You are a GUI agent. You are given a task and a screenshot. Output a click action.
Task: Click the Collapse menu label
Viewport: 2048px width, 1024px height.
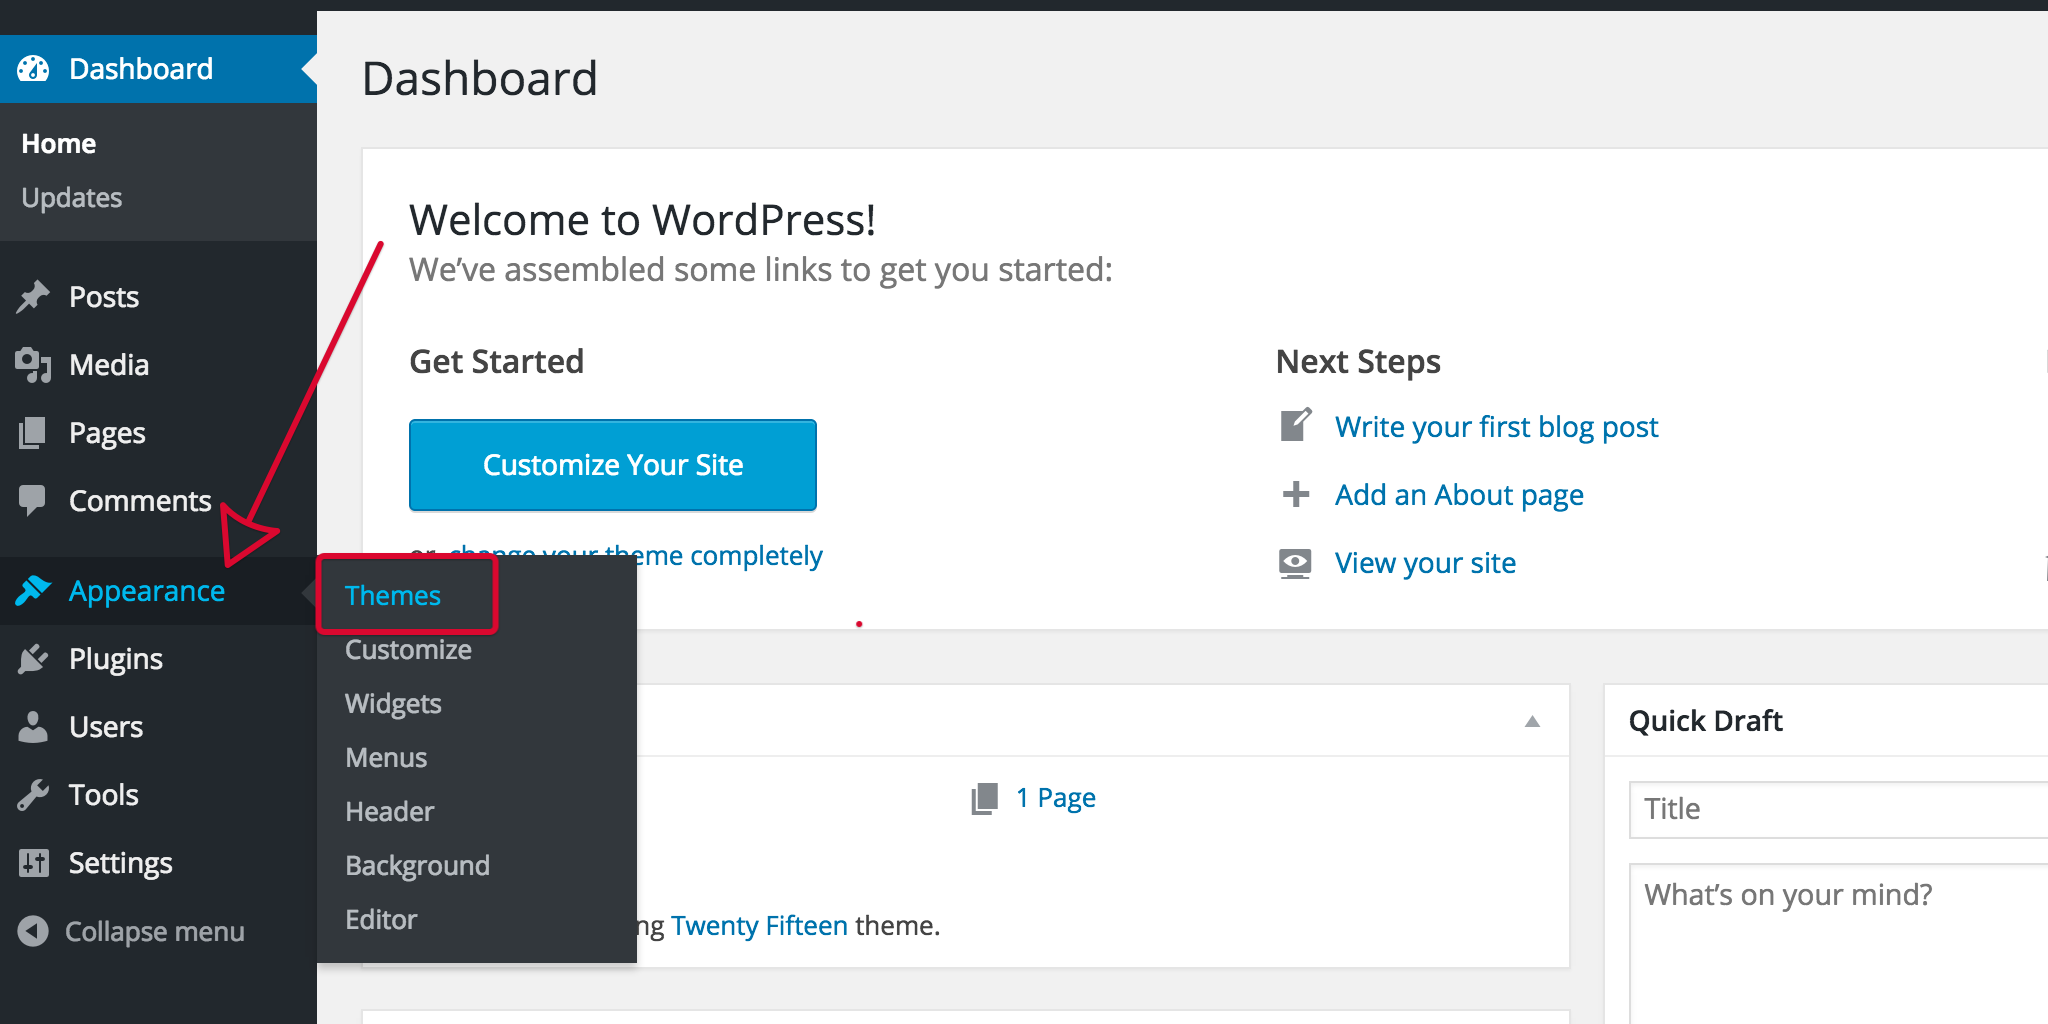click(x=155, y=931)
